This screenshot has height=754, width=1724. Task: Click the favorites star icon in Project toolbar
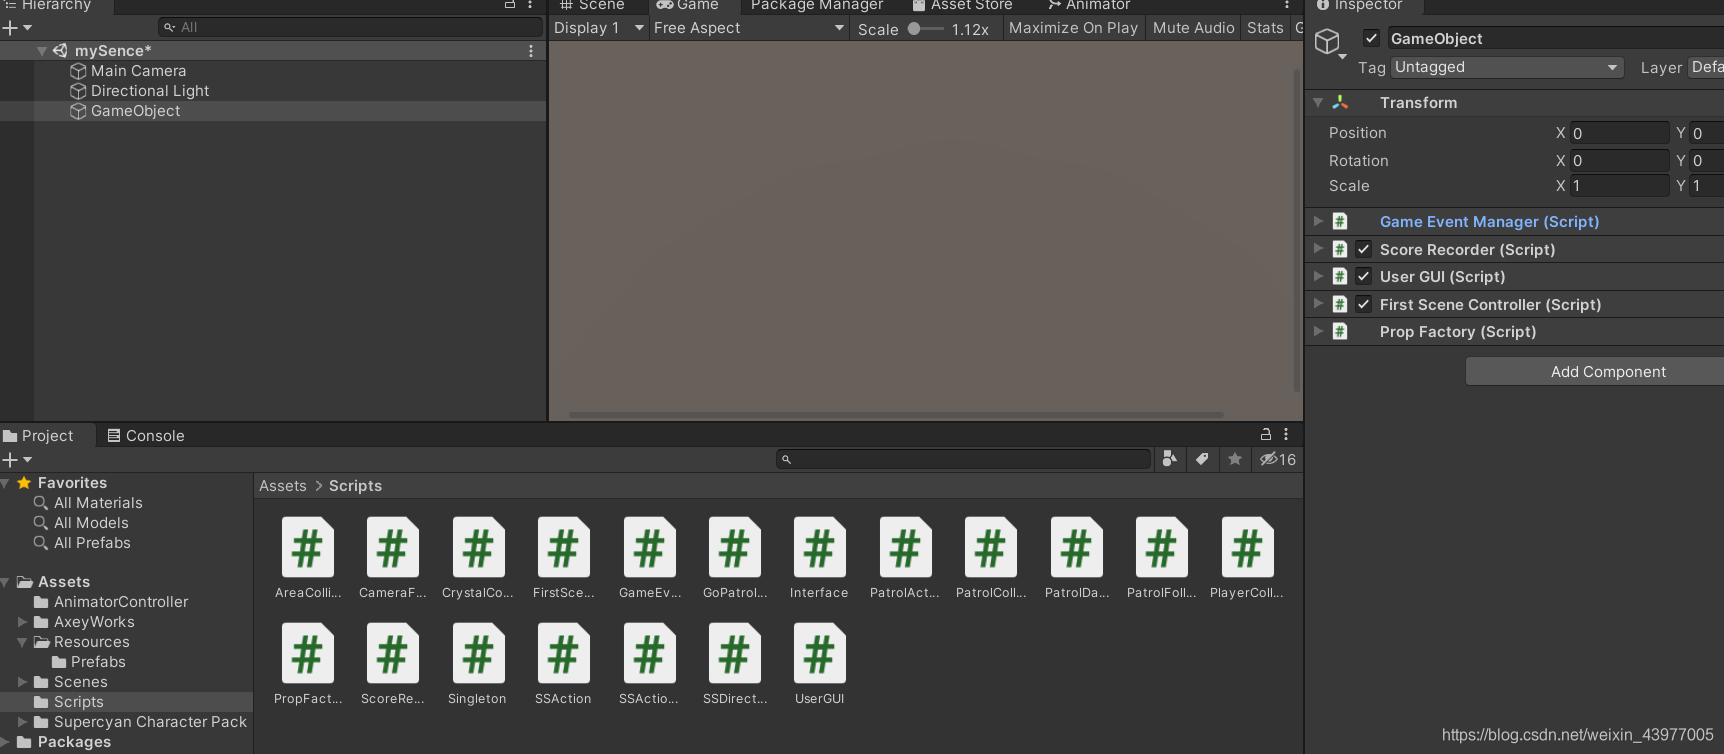(x=1235, y=459)
